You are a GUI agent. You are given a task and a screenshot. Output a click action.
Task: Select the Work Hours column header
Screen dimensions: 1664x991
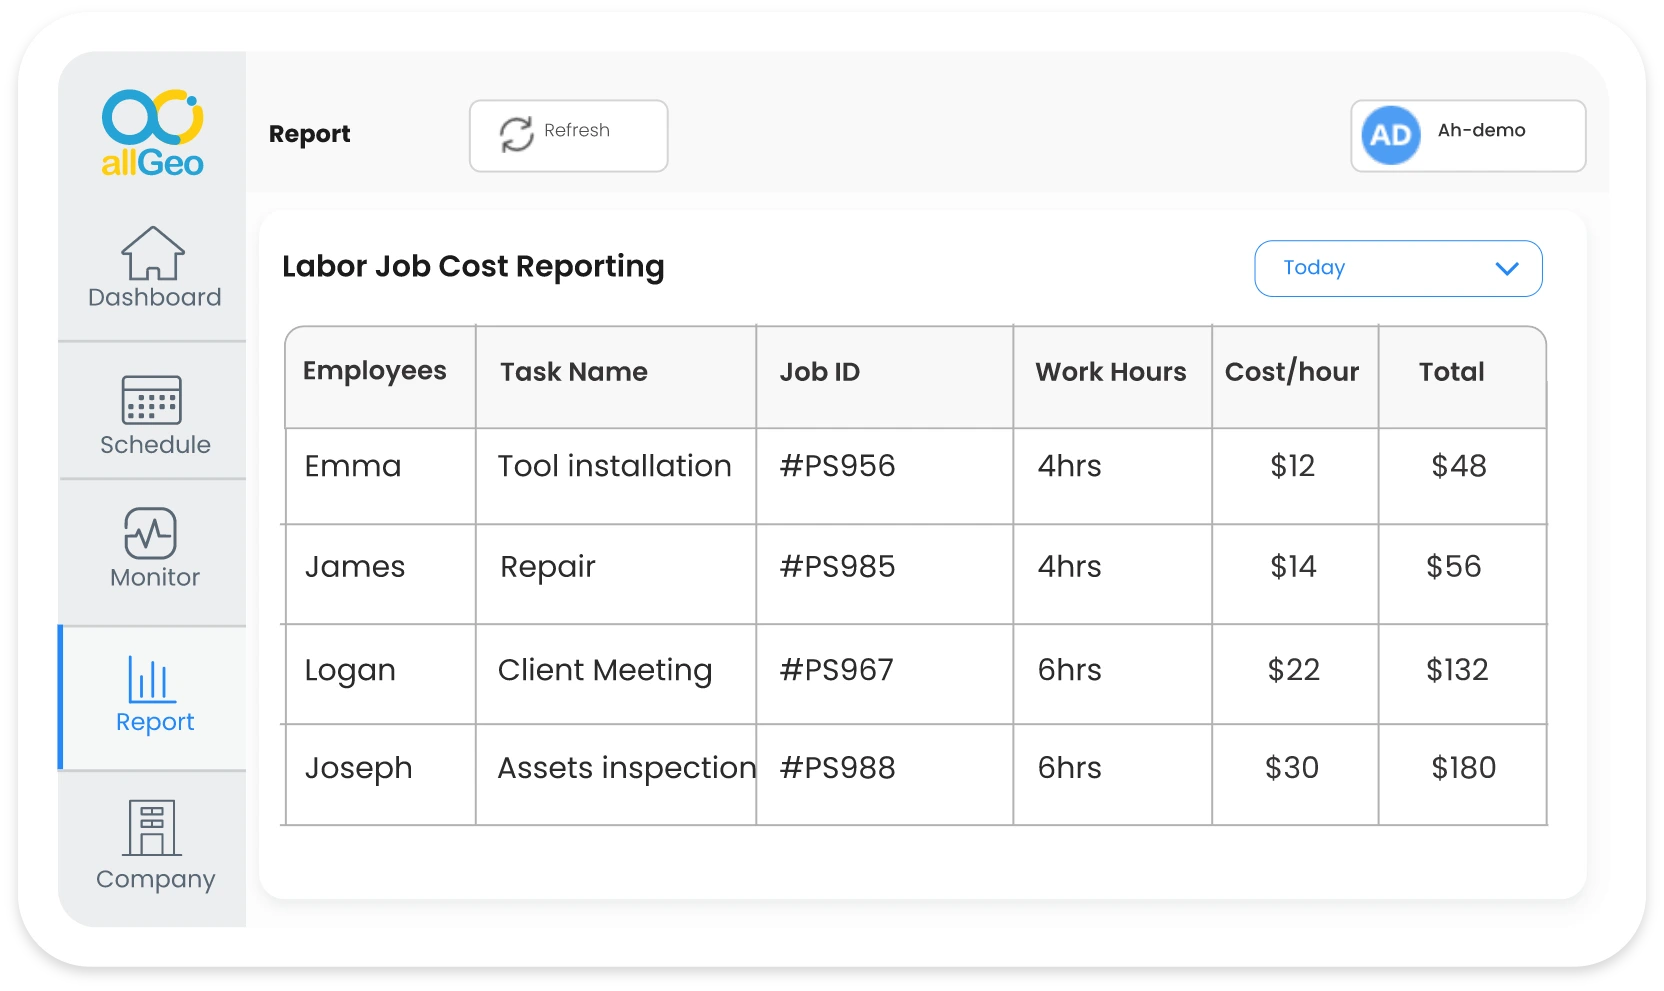(1110, 372)
